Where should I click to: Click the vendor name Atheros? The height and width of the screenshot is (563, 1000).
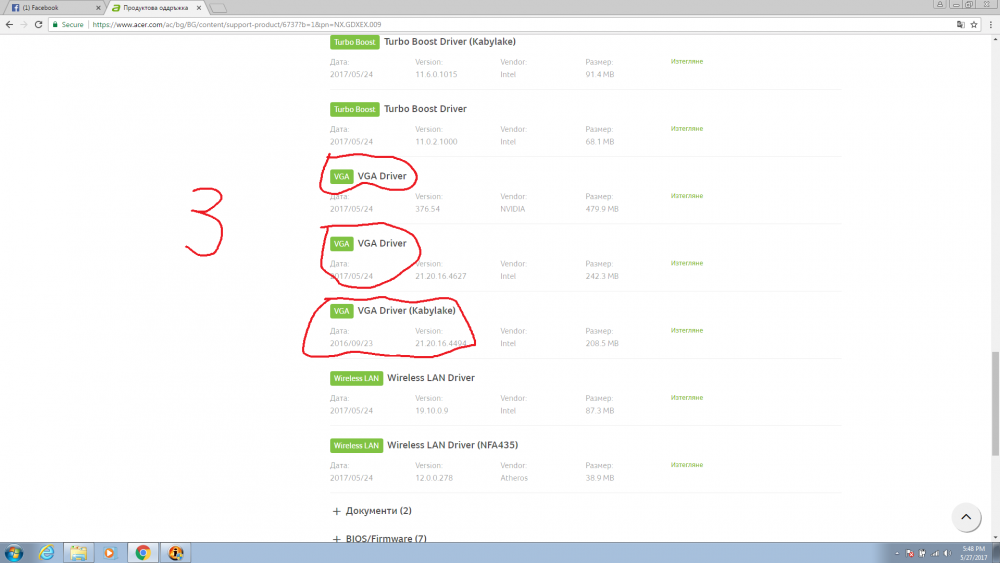click(x=514, y=478)
